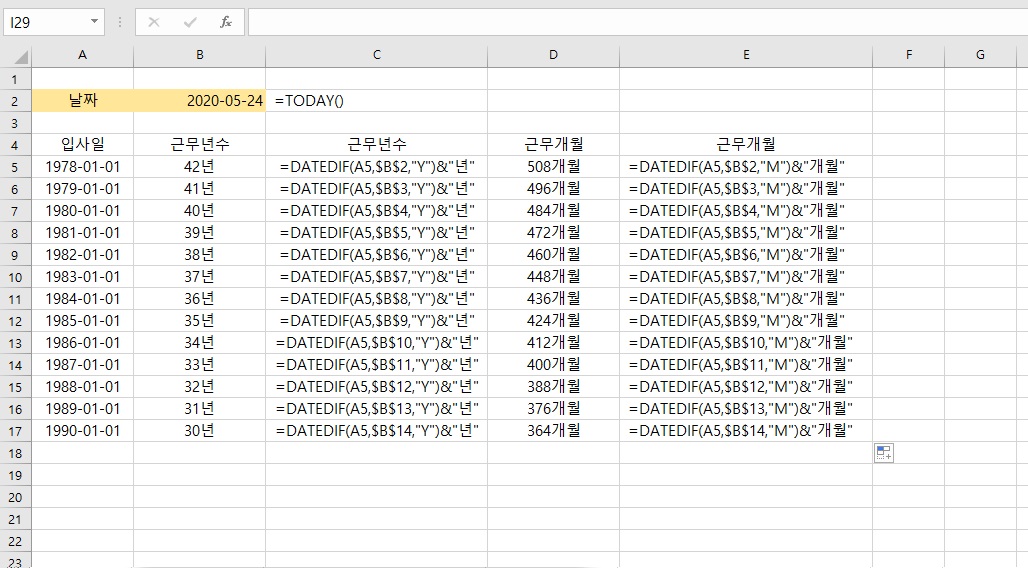
Task: Click the =TODAY() cell
Action: click(376, 101)
